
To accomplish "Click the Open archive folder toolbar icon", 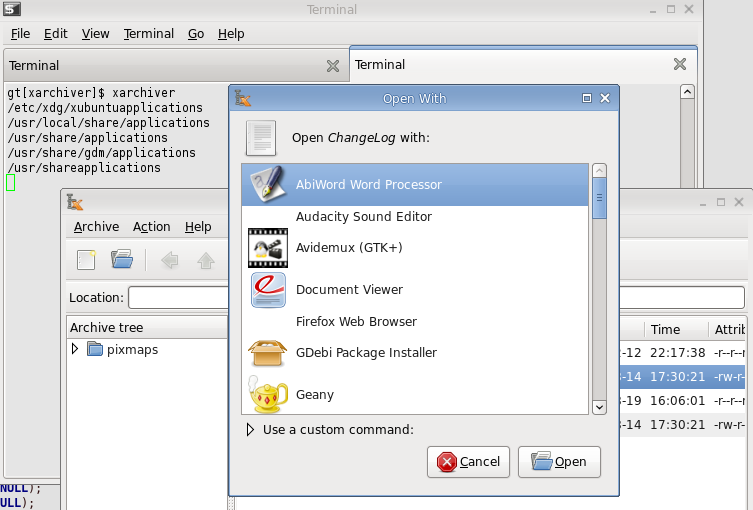I will pos(122,261).
